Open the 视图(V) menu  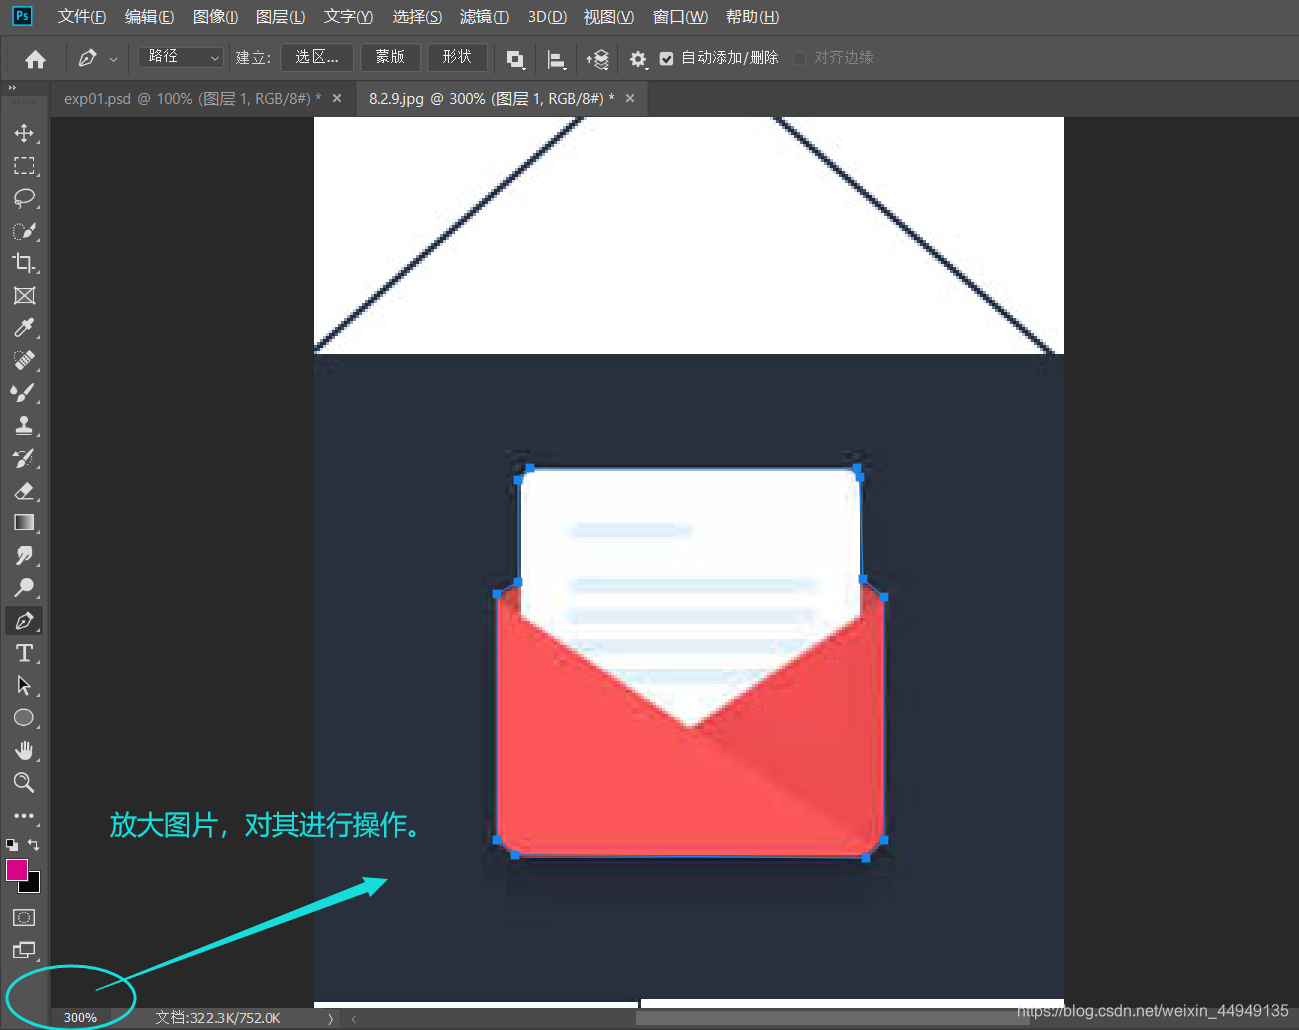[x=609, y=17]
